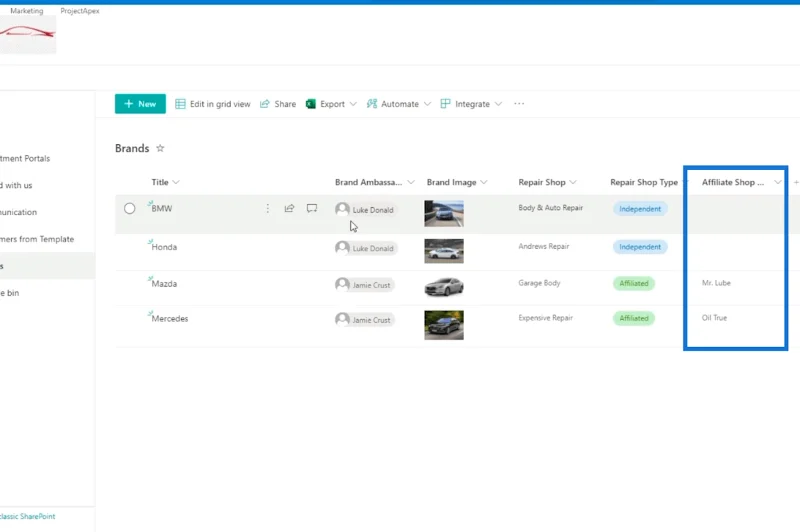Viewport: 800px width, 532px height.
Task: Click Expensive Repair cell
Action: click(545, 318)
